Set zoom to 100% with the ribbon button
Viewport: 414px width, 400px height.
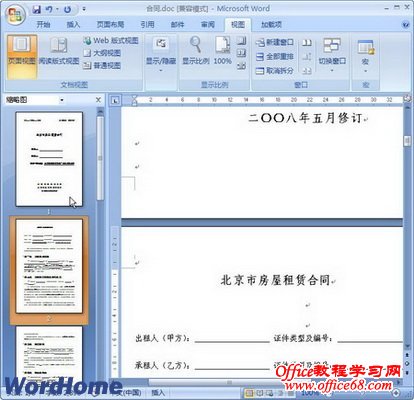222,51
